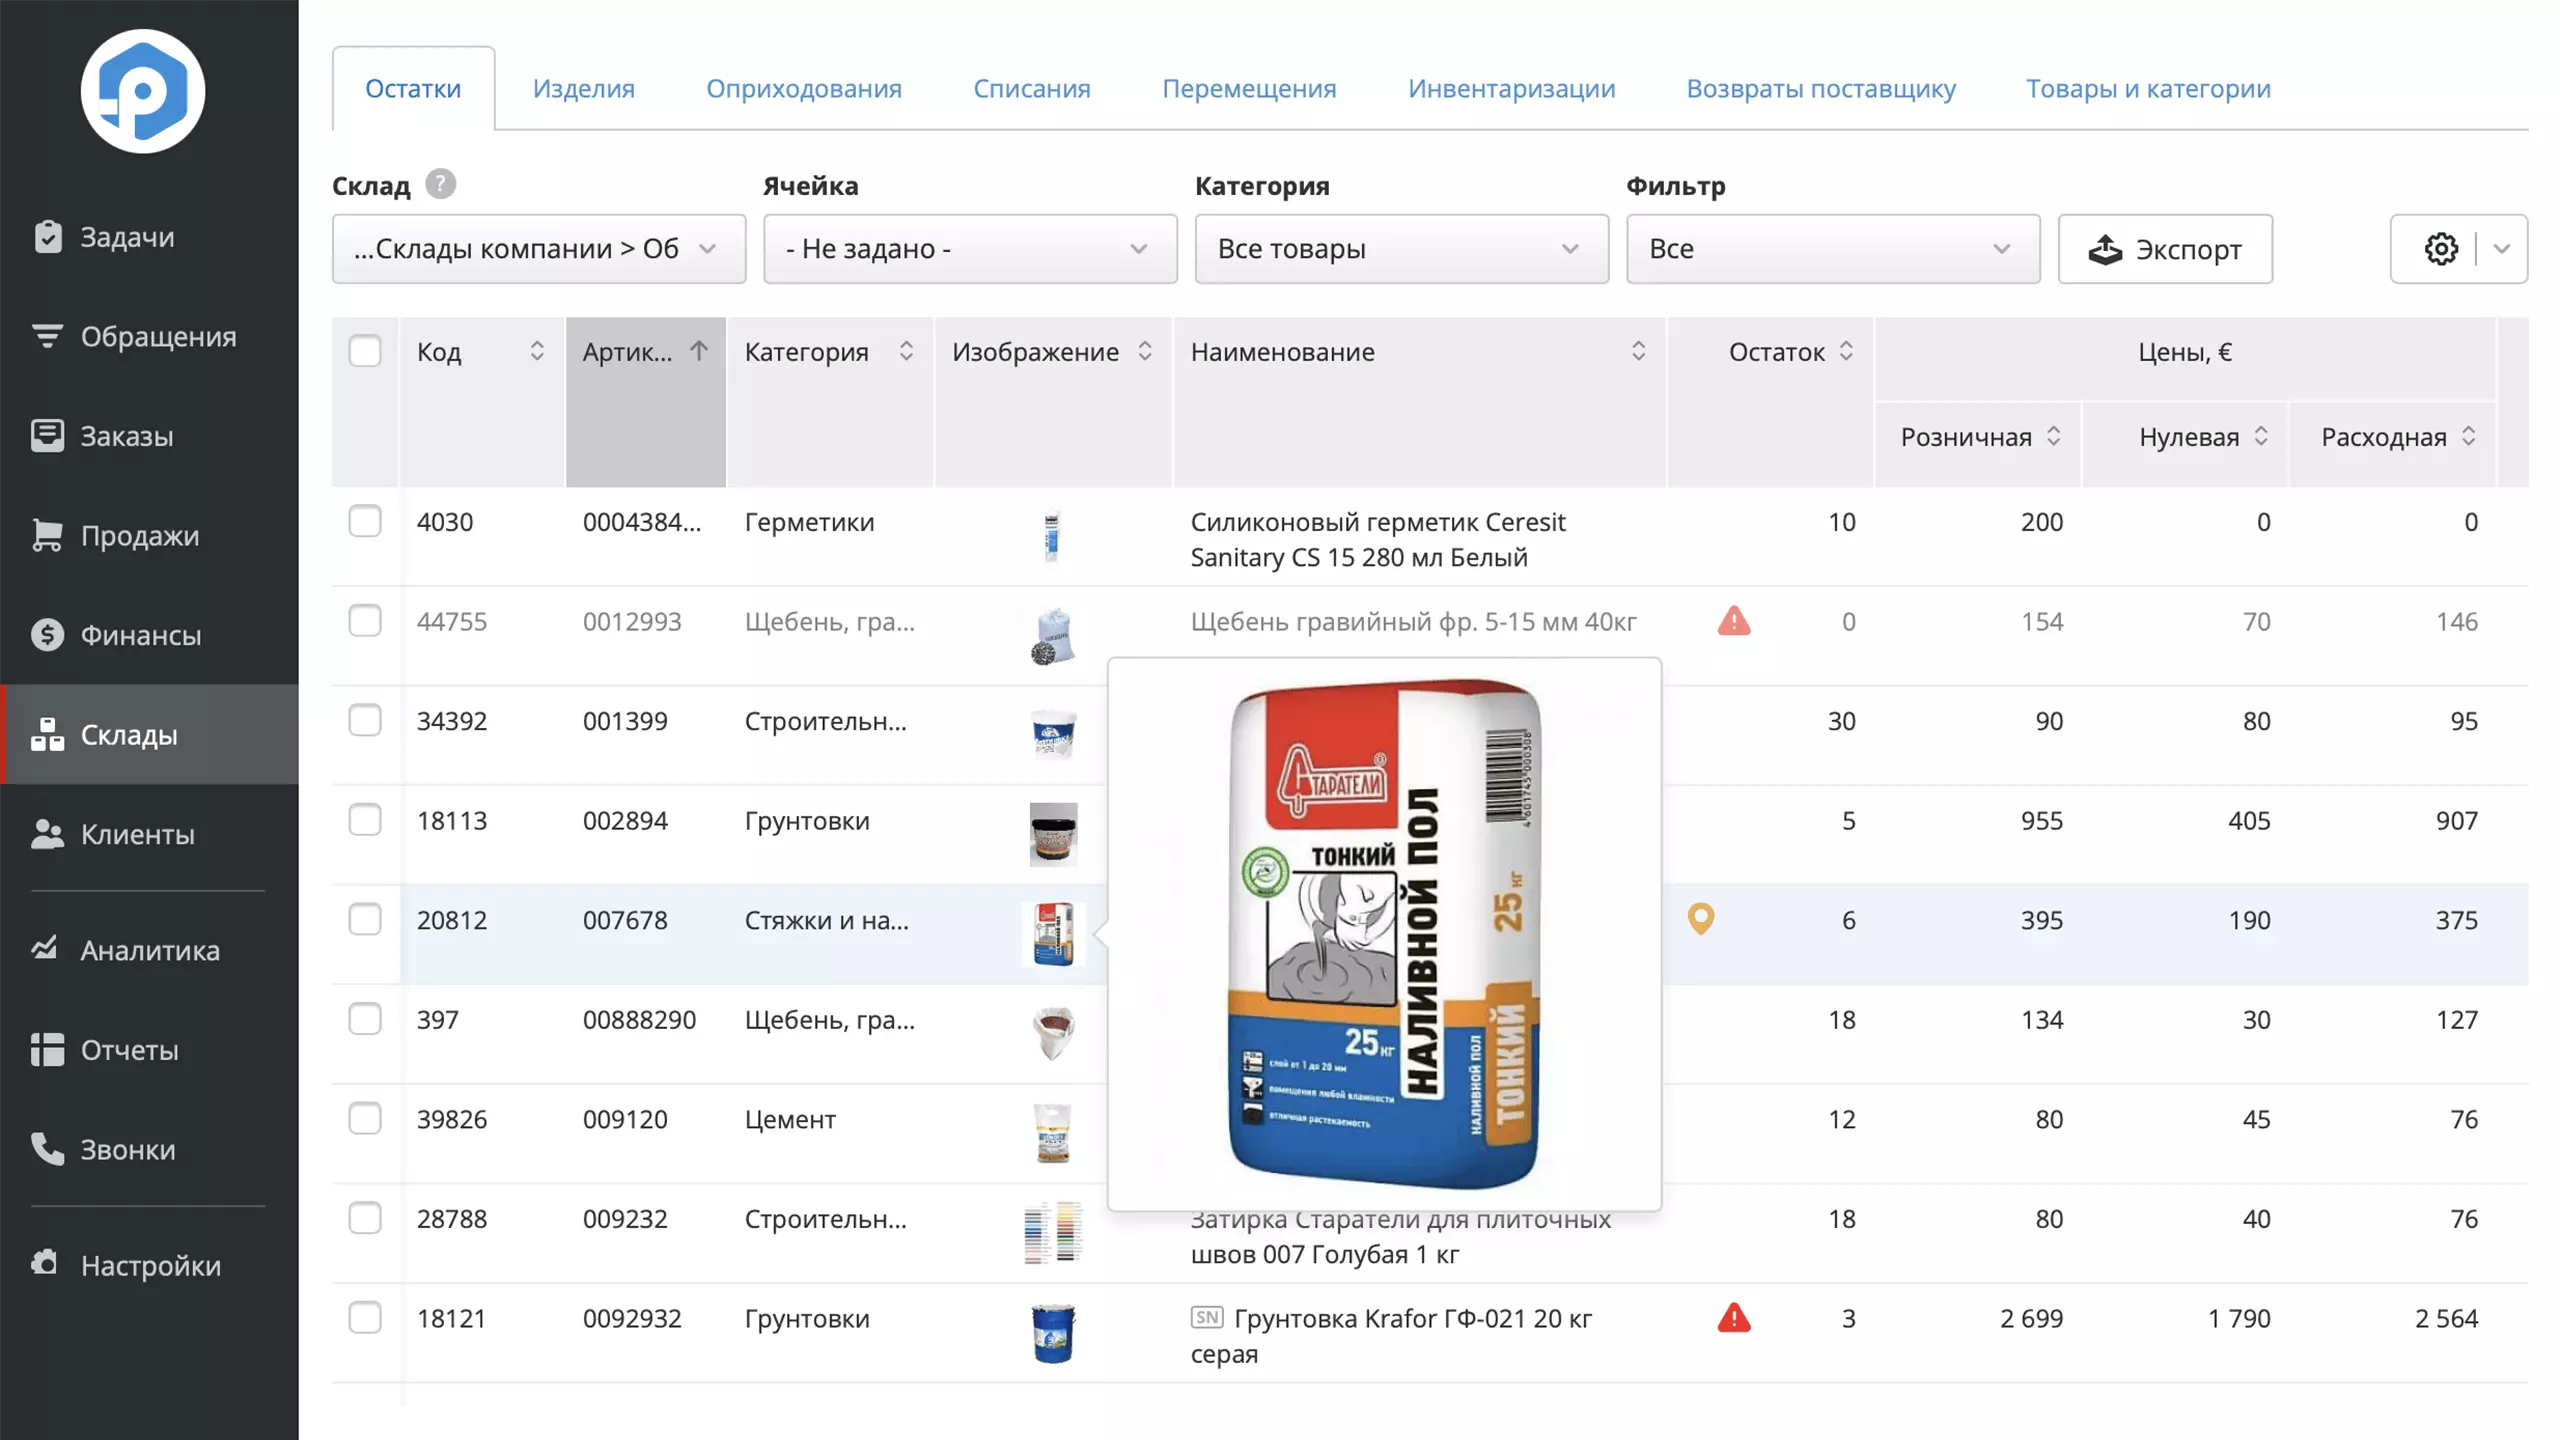
Task: Check the row with code 18113
Action: [x=365, y=819]
